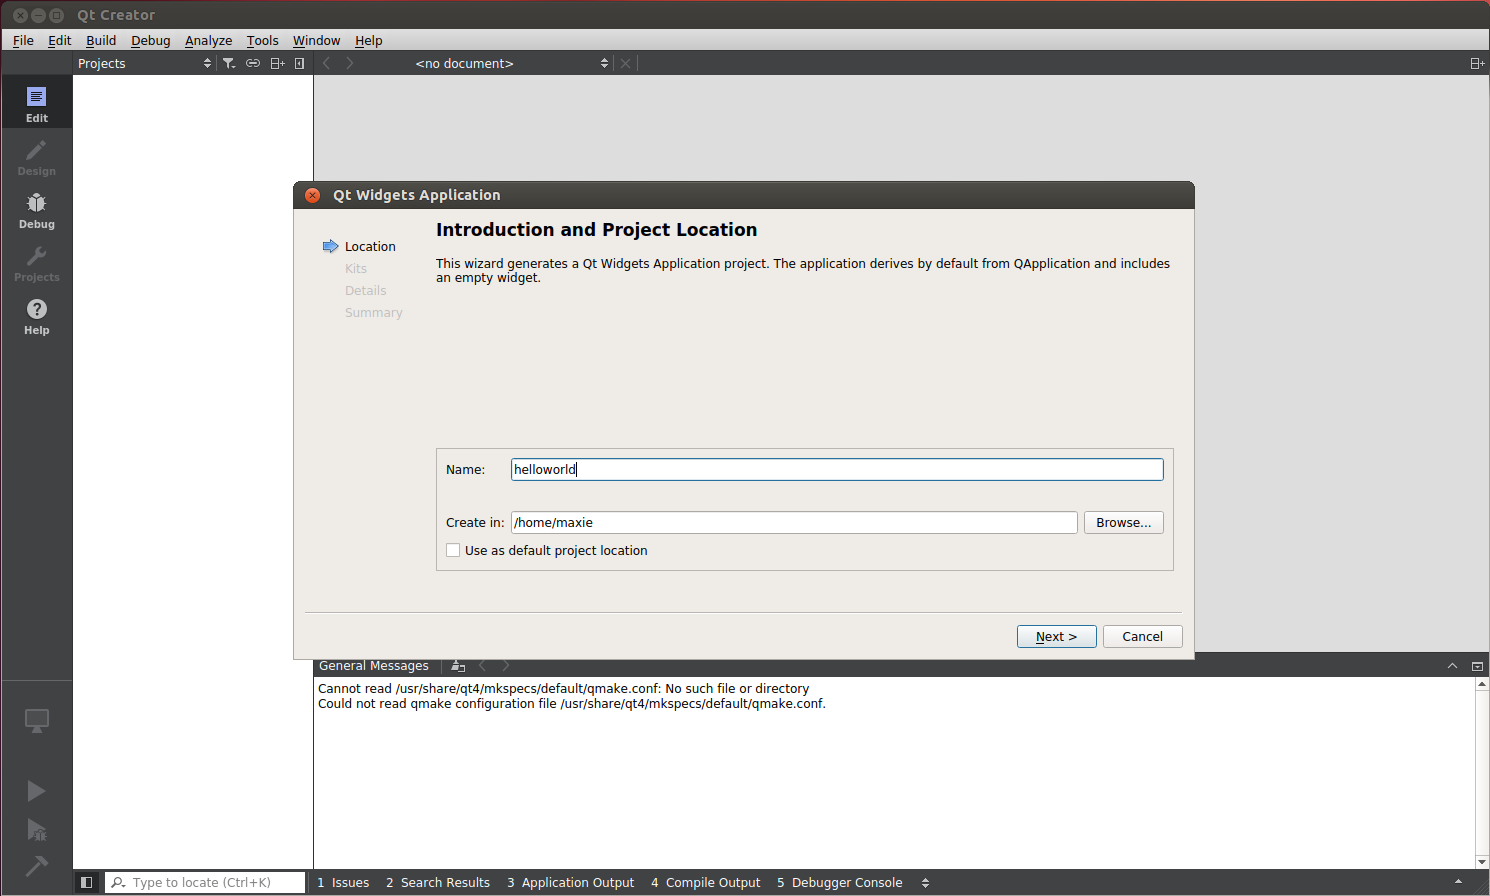Screen dimensions: 1490x896
Task: Click the Summary step in wizard
Action: pyautogui.click(x=373, y=312)
